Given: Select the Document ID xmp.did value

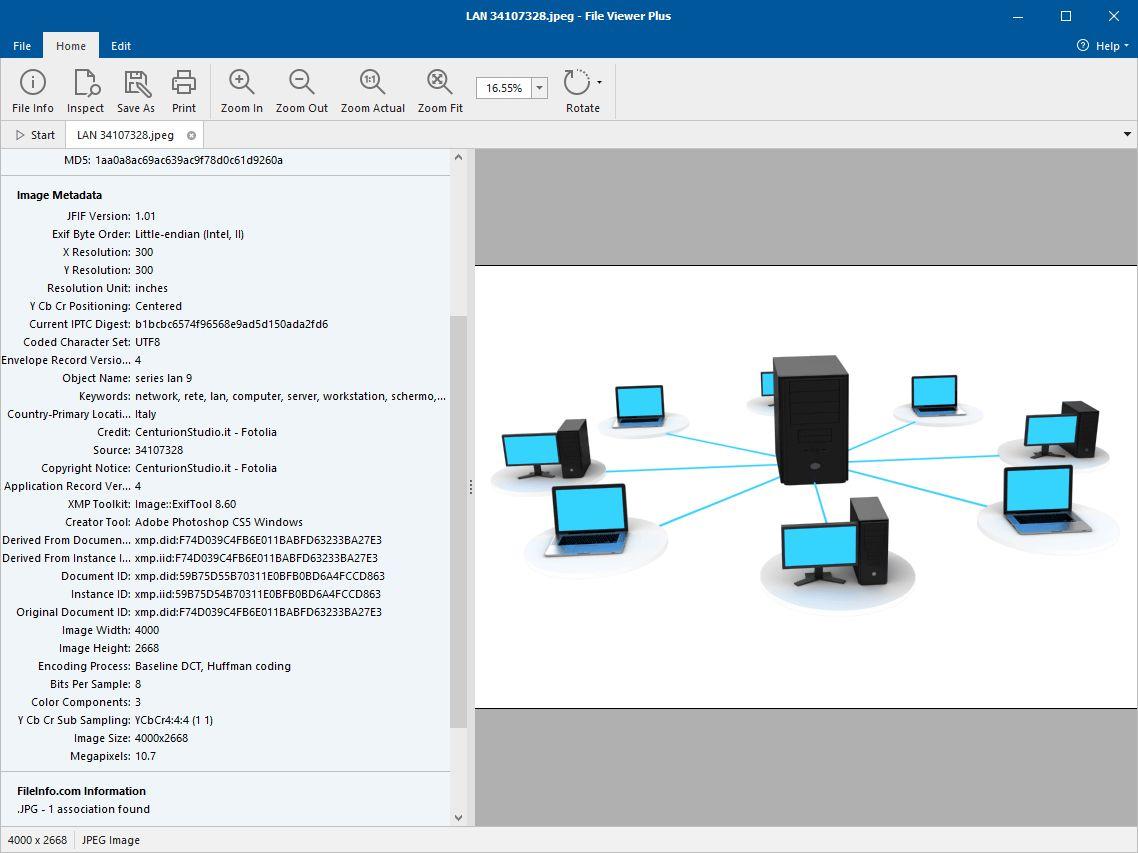Looking at the screenshot, I should [260, 576].
